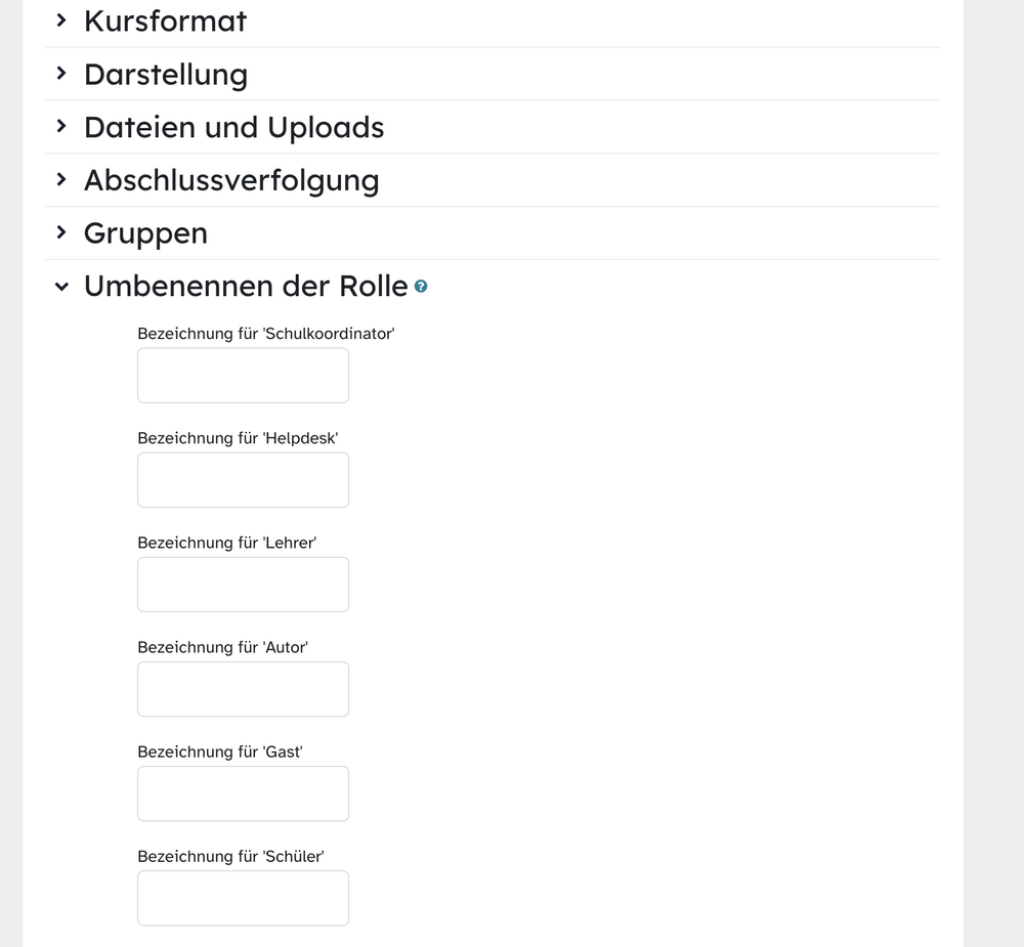
Task: Click the Autor role name input field
Action: pyautogui.click(x=242, y=688)
